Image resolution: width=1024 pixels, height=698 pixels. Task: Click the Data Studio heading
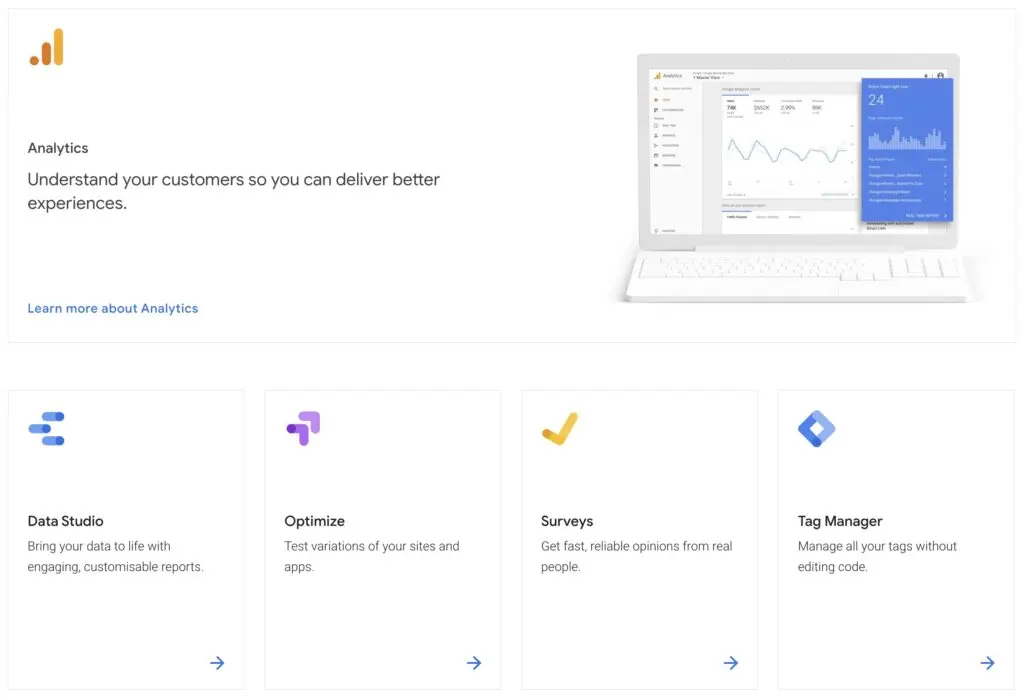point(65,521)
